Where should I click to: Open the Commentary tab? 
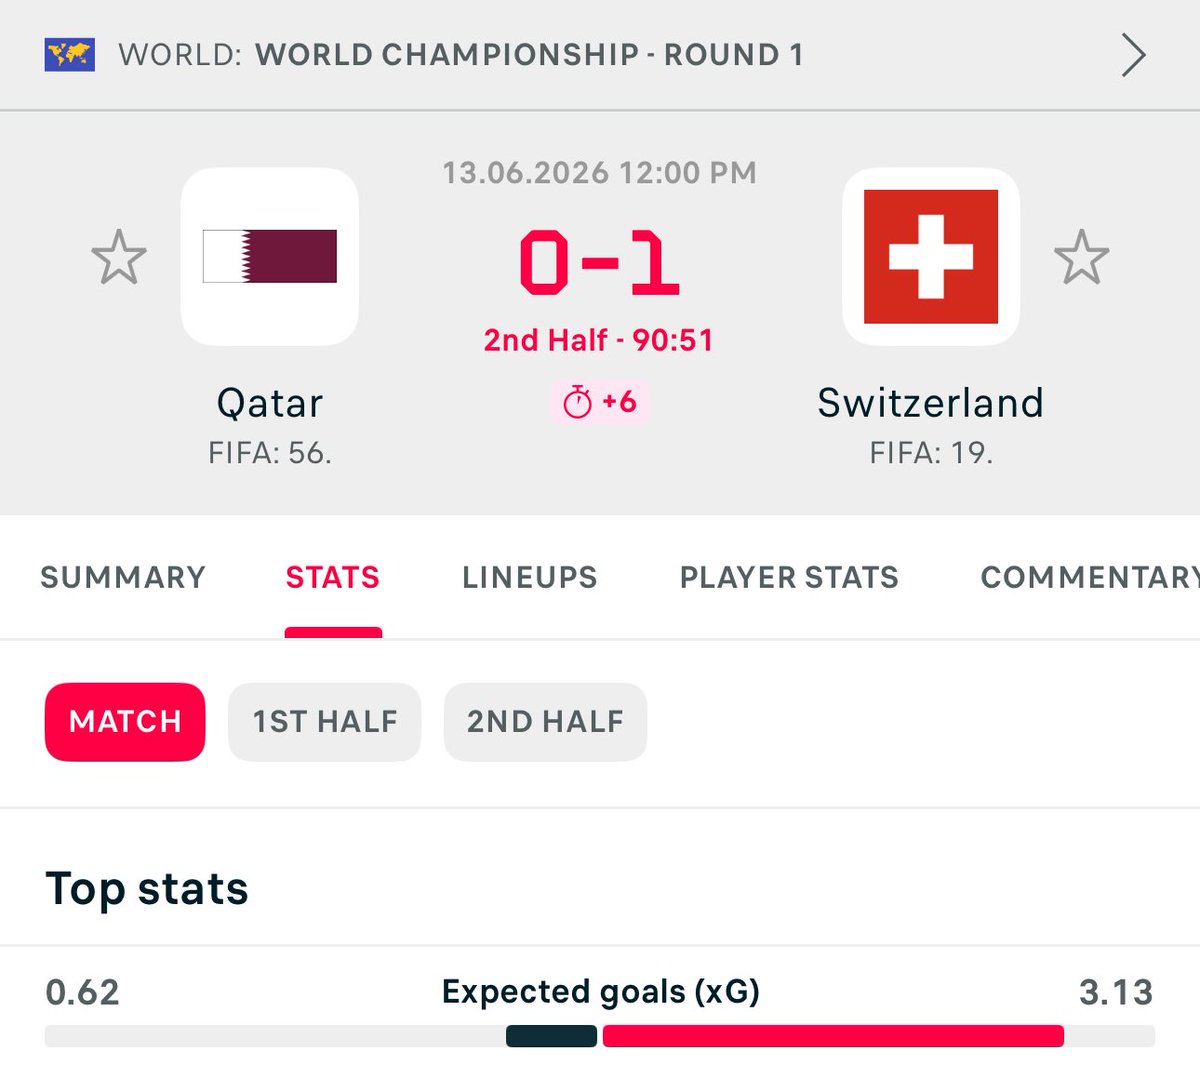click(x=1090, y=577)
